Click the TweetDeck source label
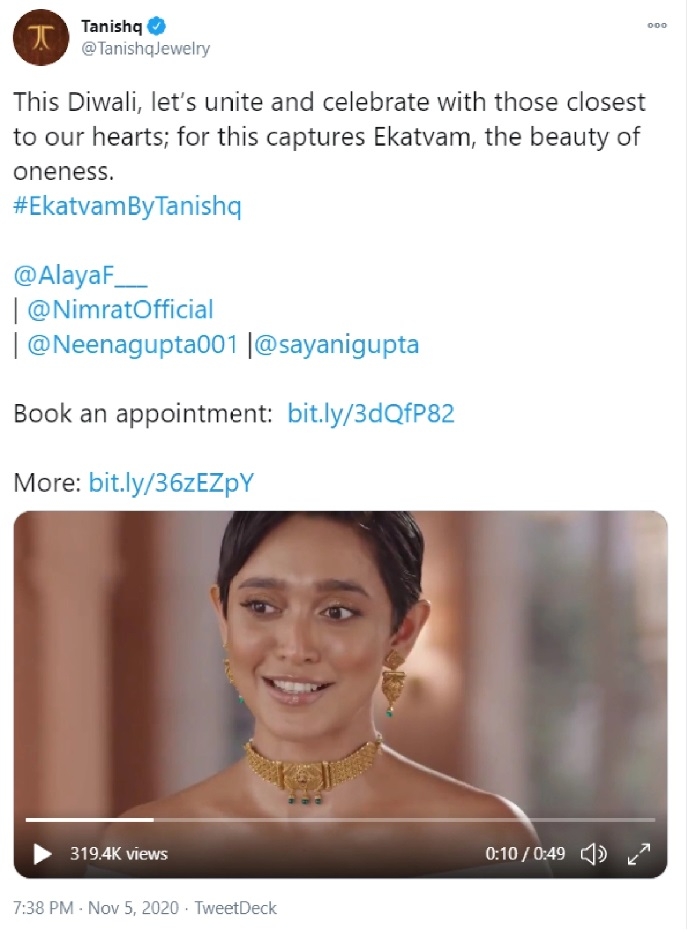 235,908
